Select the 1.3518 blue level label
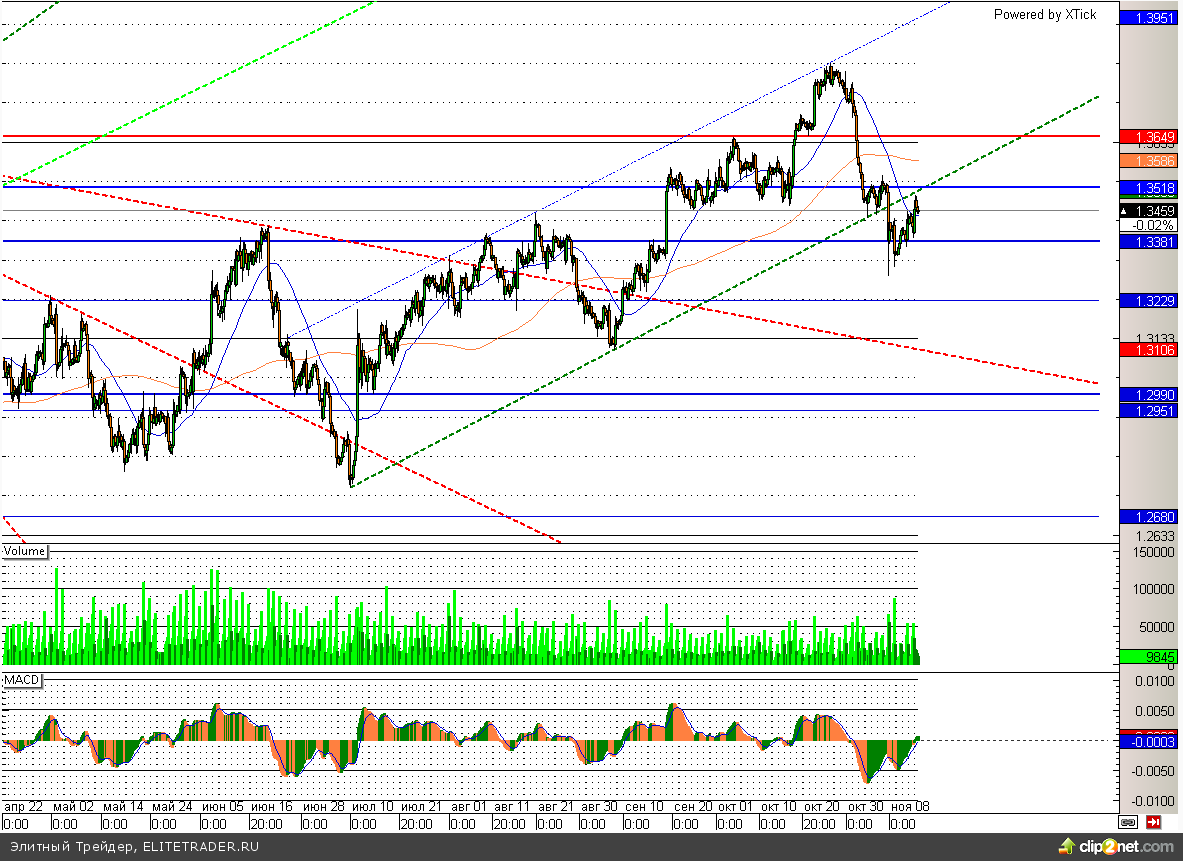 point(1151,188)
